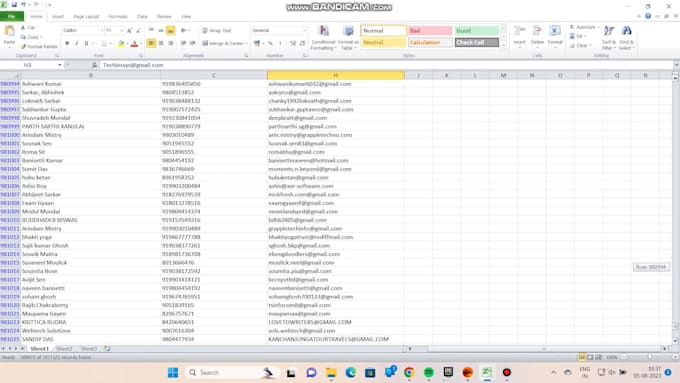Viewport: 680px width, 383px height.
Task: Open the font size dropdown
Action: coord(122,30)
